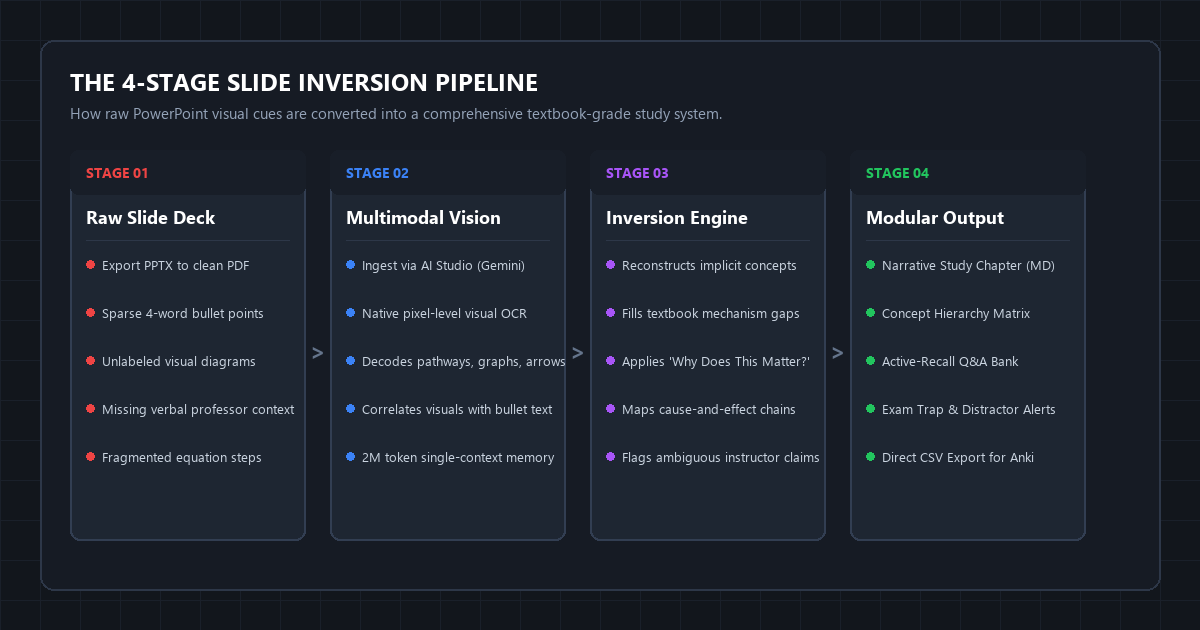Click 'Unlabeled visual diagrams' text

(179, 362)
